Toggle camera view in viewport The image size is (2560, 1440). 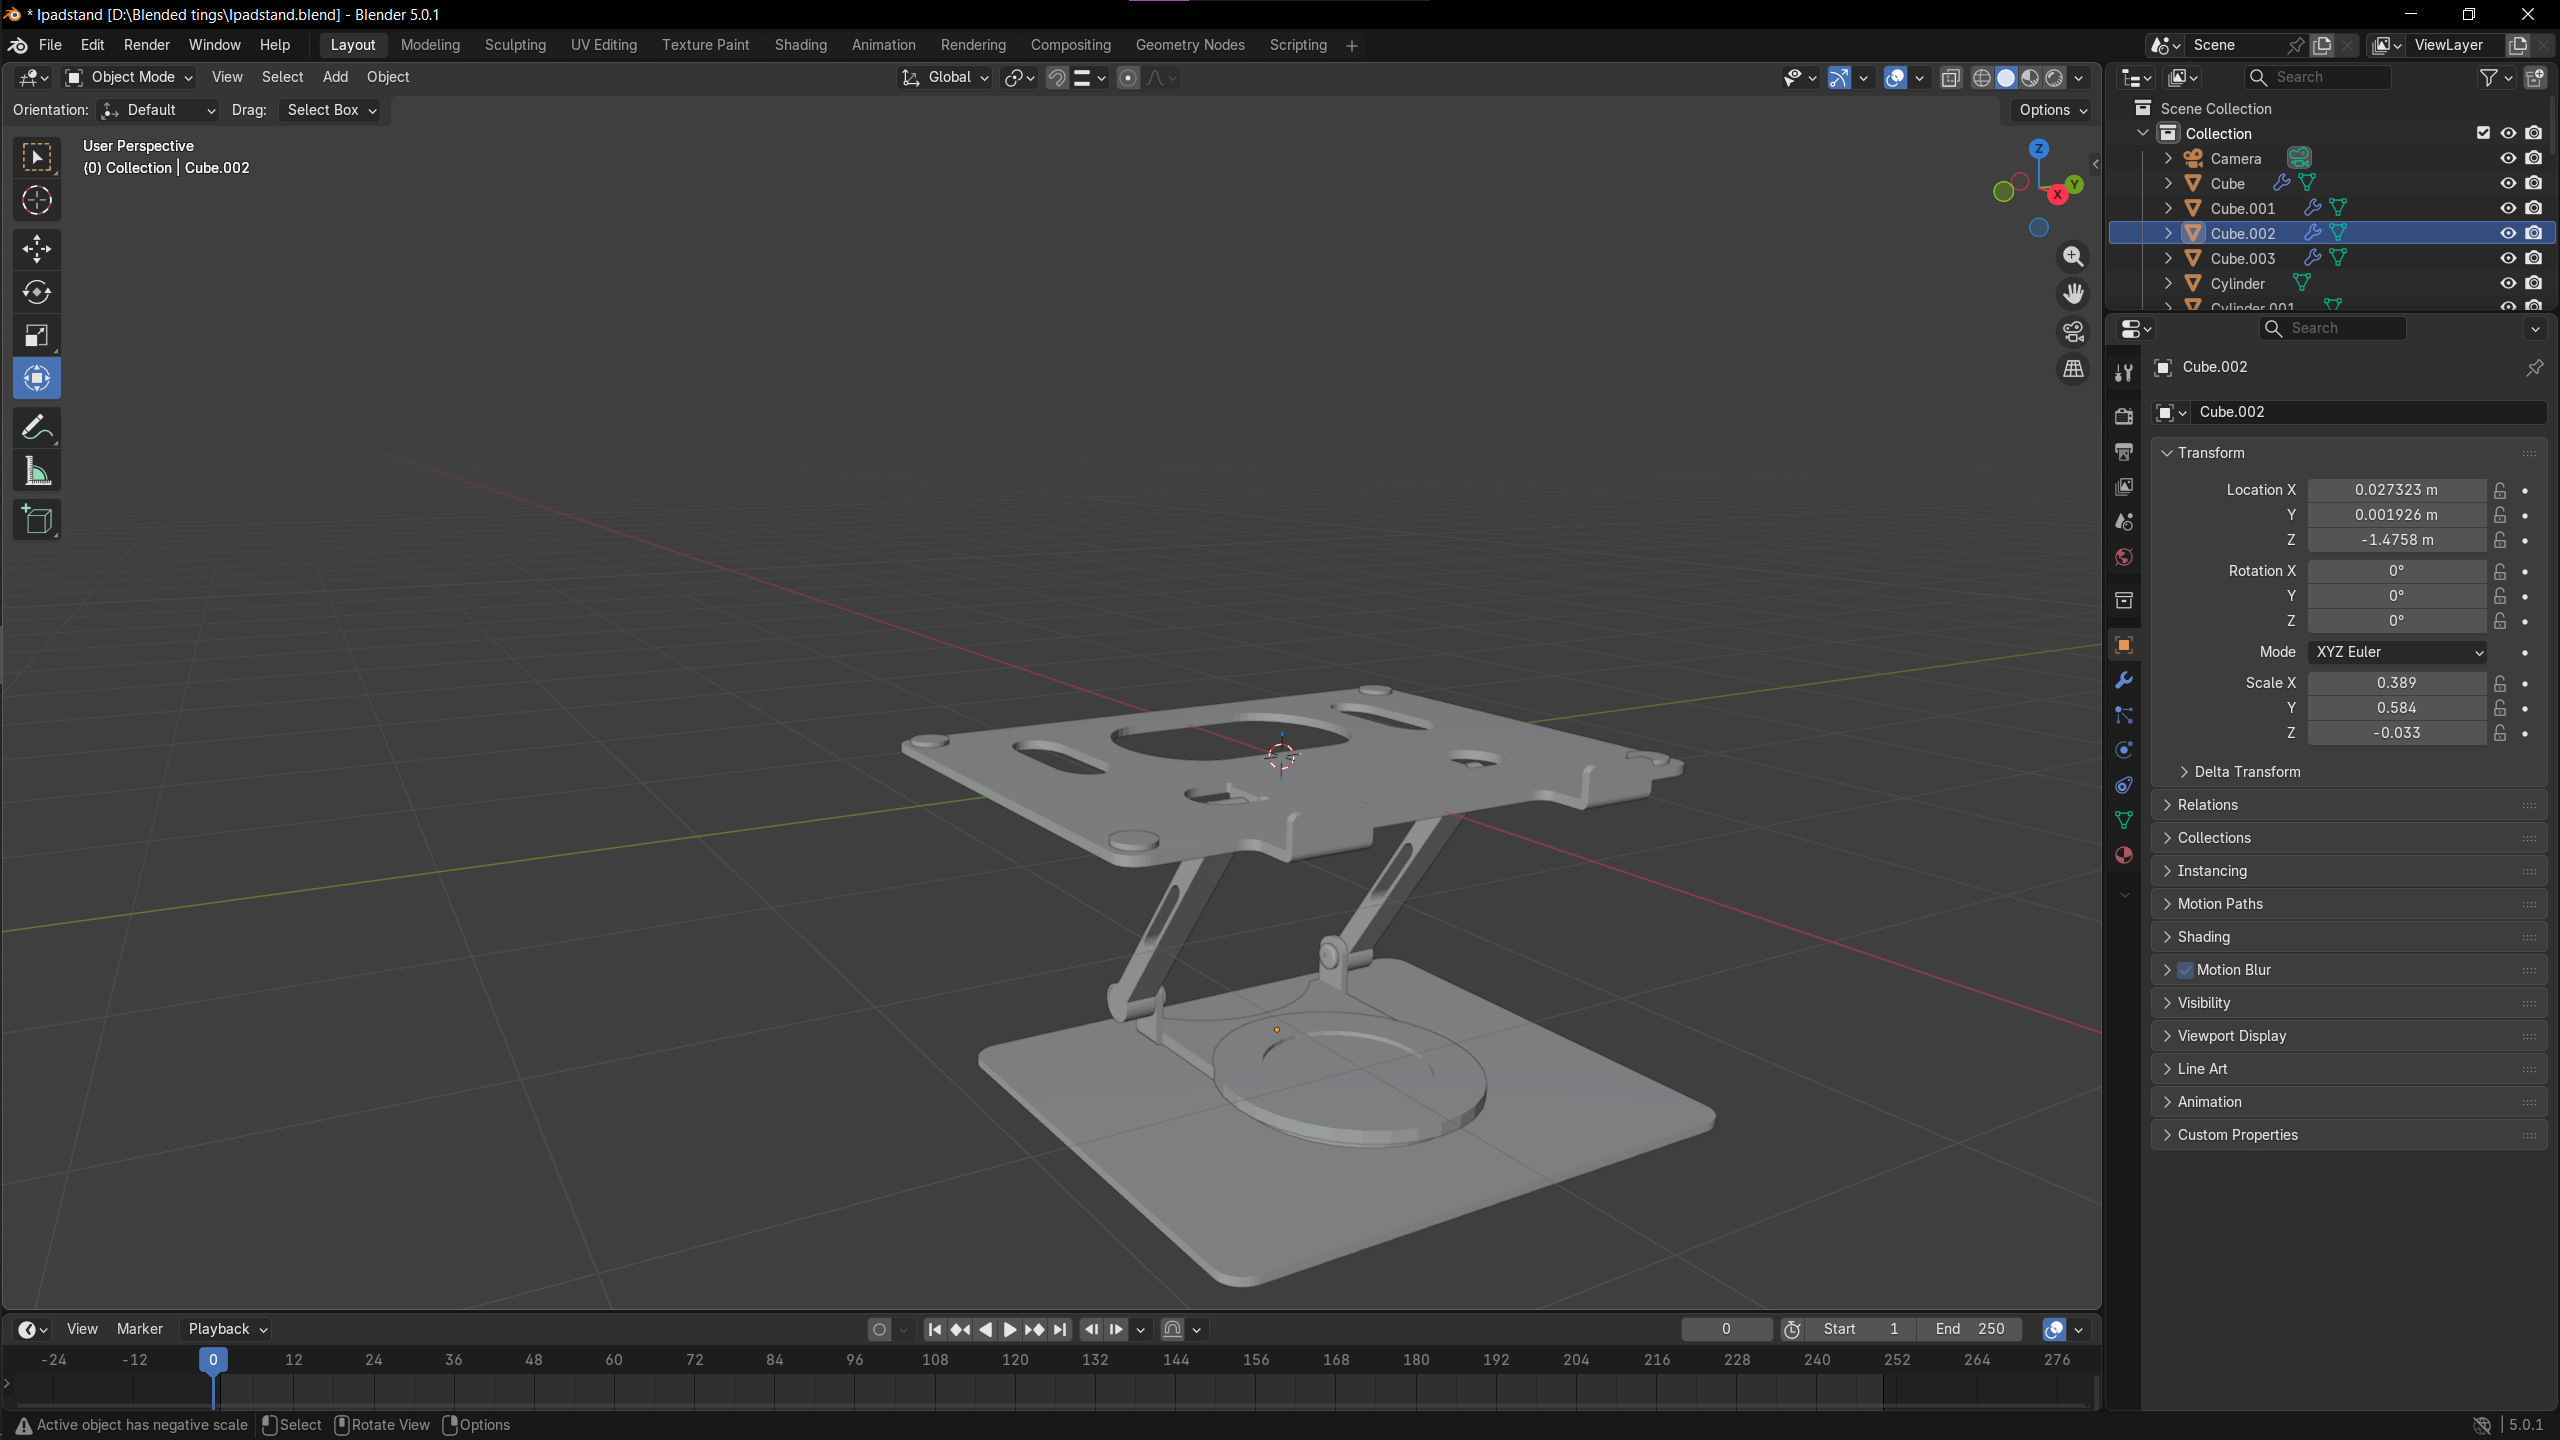click(2073, 331)
